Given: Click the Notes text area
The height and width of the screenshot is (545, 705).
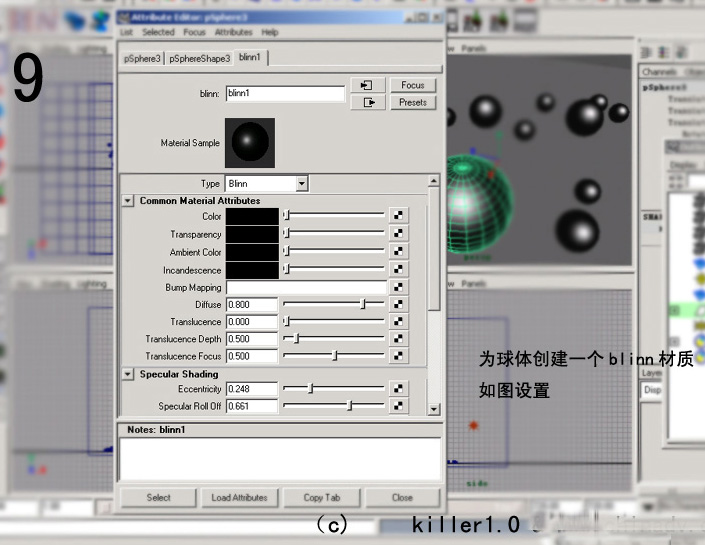Looking at the screenshot, I should pyautogui.click(x=280, y=459).
